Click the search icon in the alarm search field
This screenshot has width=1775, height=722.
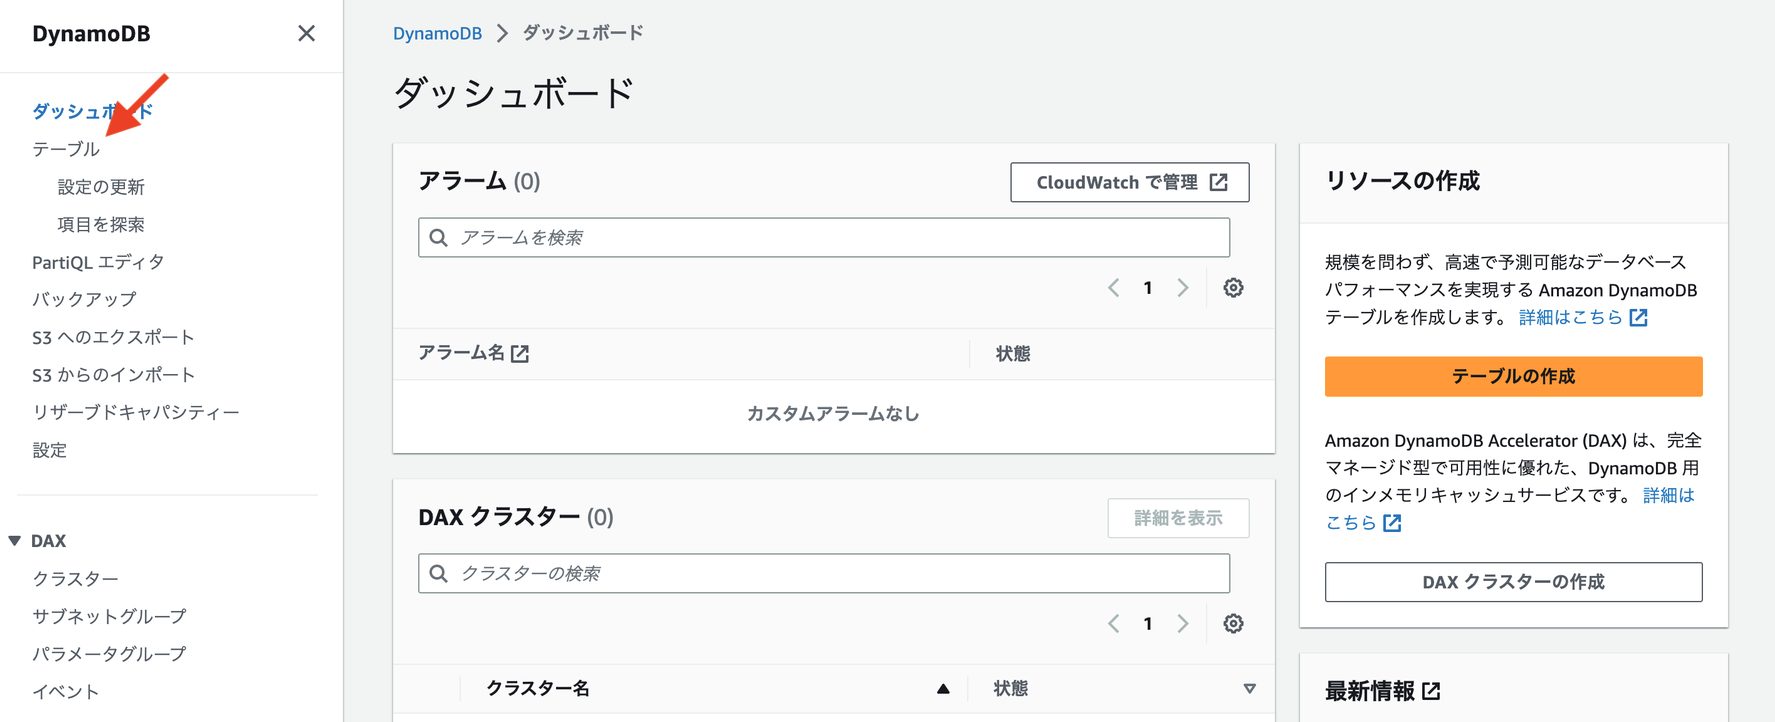tap(438, 237)
